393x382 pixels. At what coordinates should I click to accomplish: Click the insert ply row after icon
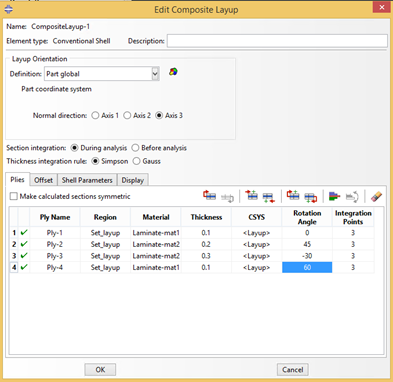(269, 197)
